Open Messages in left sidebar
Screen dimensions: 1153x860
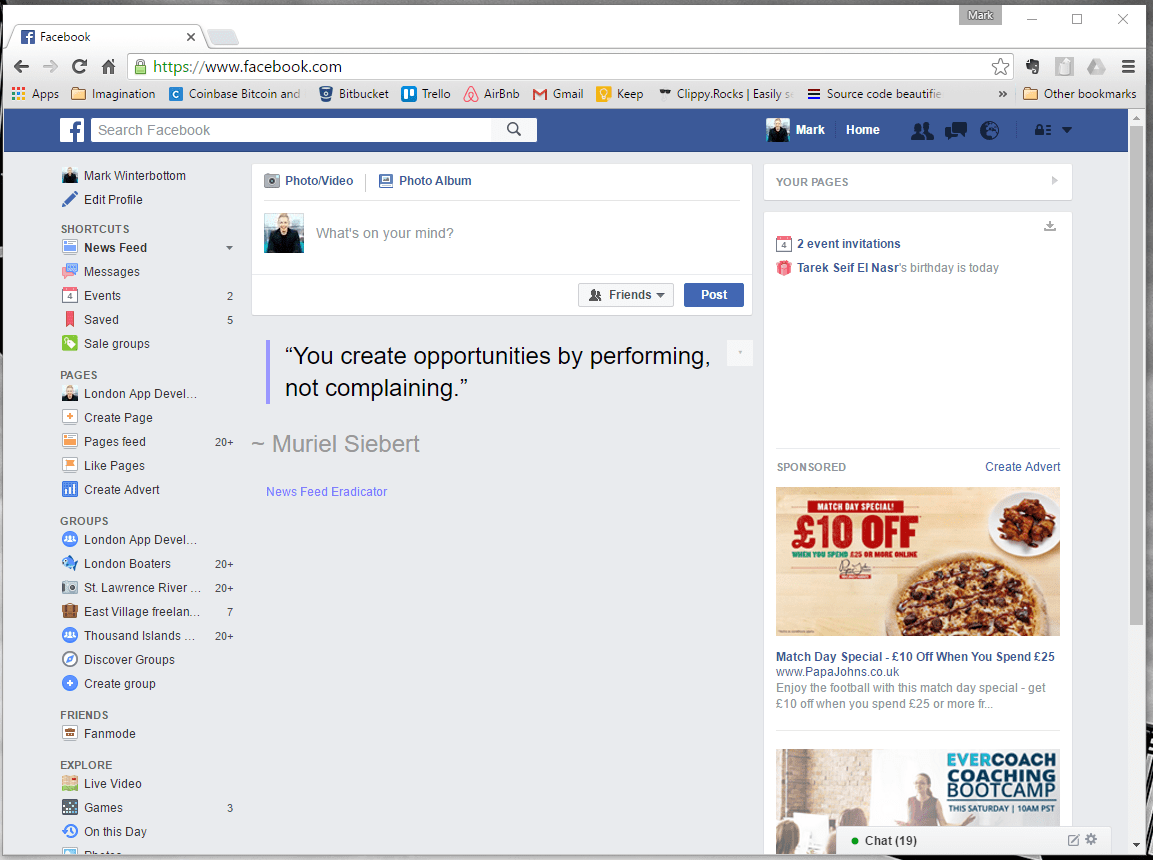pos(112,272)
